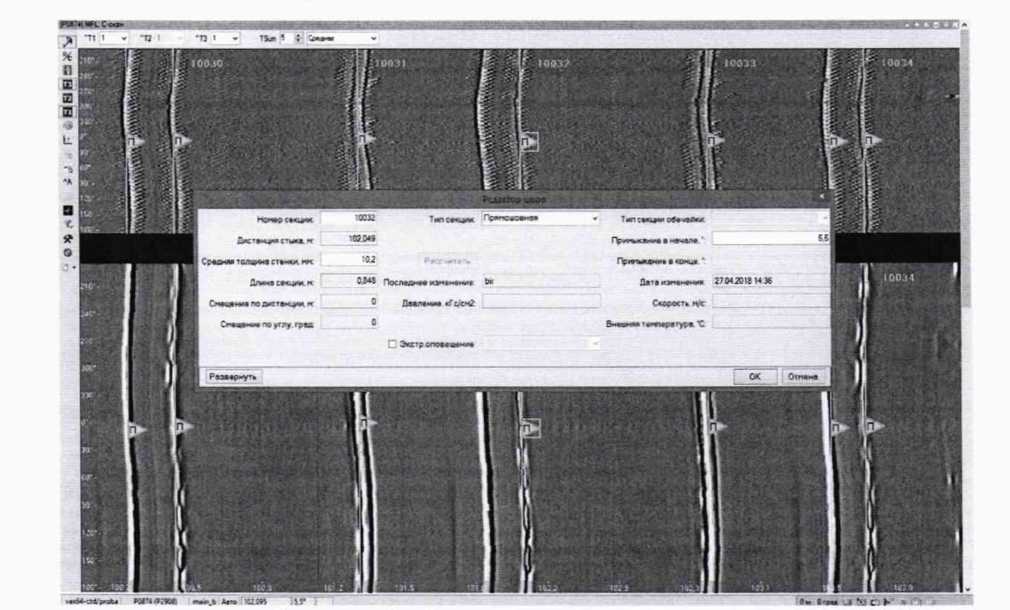Click the Номер секции input field
The width and height of the screenshot is (1010, 610).
pos(349,217)
